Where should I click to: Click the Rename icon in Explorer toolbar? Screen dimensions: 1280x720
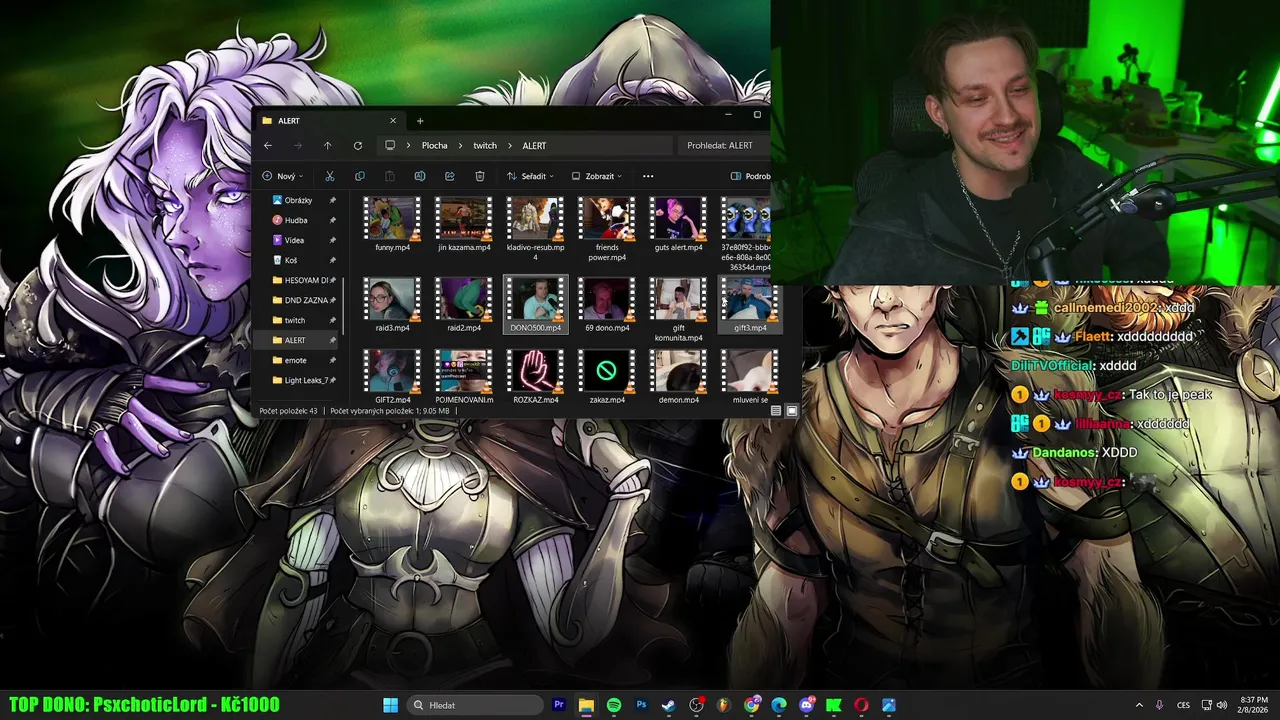click(419, 176)
